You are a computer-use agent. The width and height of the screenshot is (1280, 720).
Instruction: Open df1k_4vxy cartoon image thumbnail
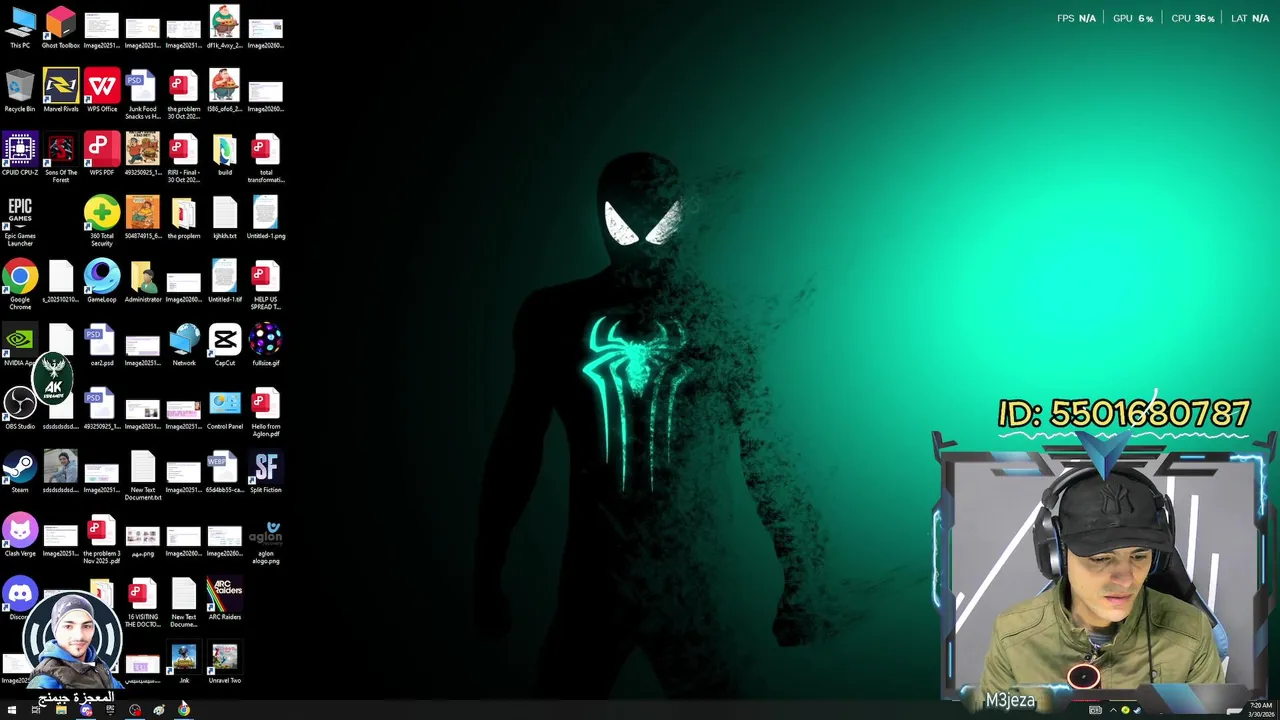point(225,28)
